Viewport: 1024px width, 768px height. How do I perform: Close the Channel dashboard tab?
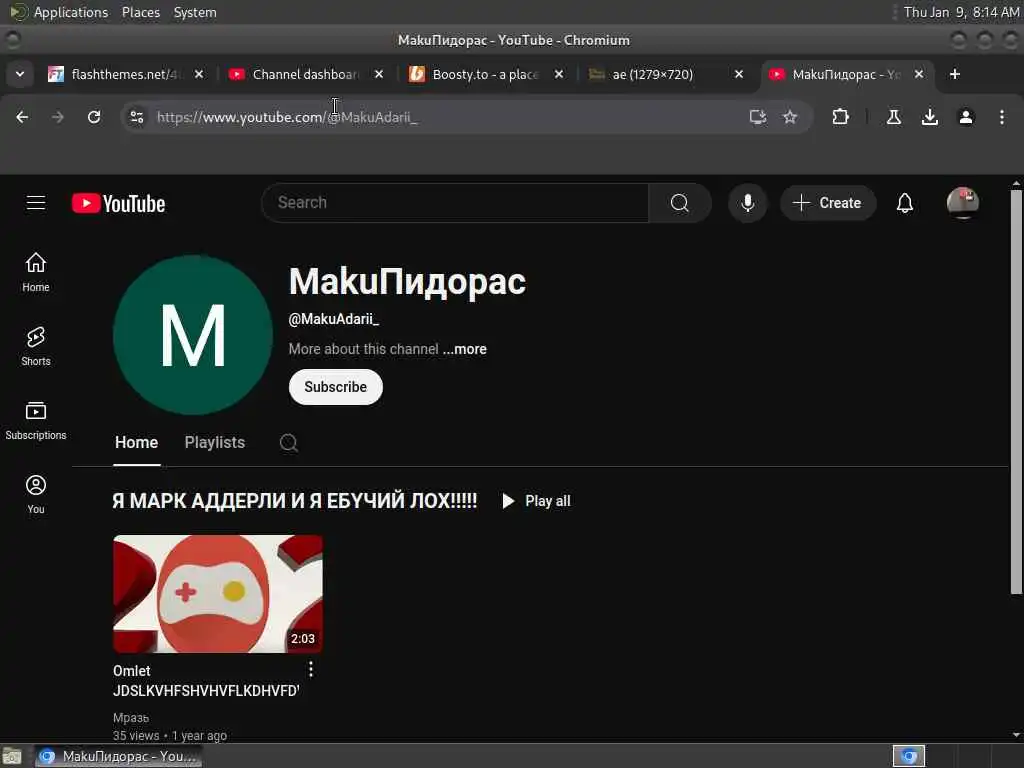point(379,74)
